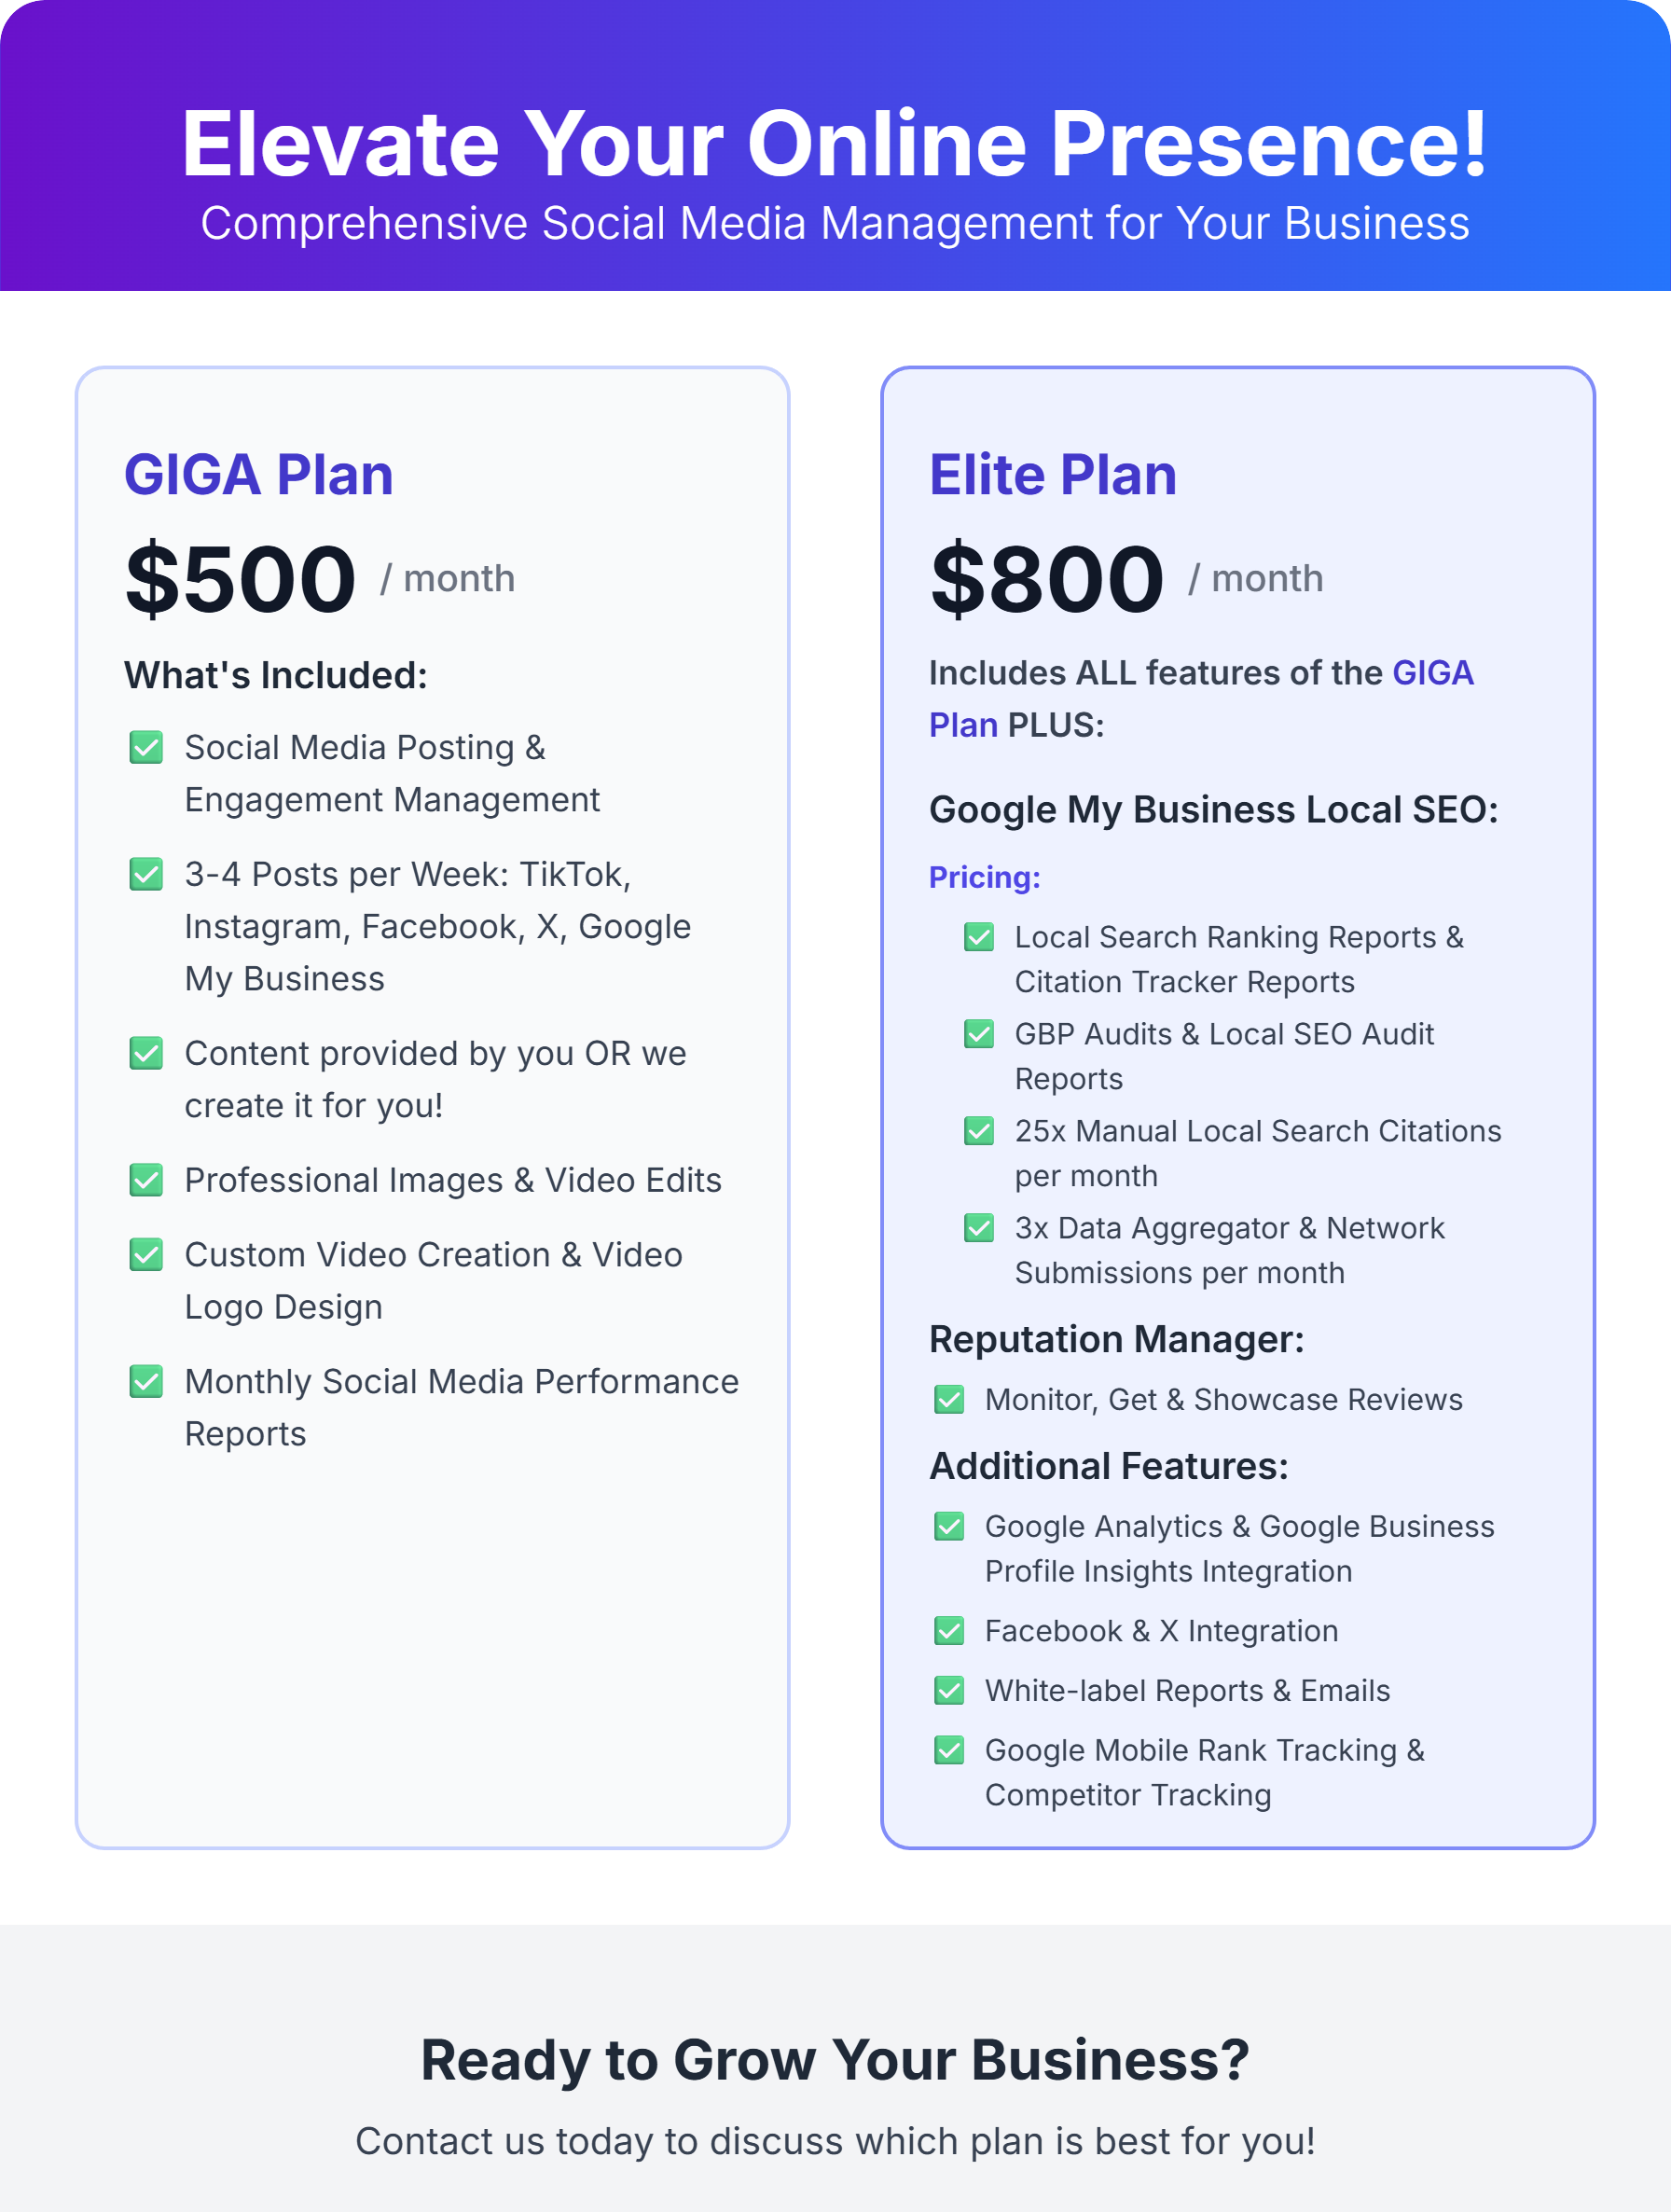Click the checkmark by Monitor, Get & Showcase Reviews
The width and height of the screenshot is (1671, 2212).
pos(949,1399)
